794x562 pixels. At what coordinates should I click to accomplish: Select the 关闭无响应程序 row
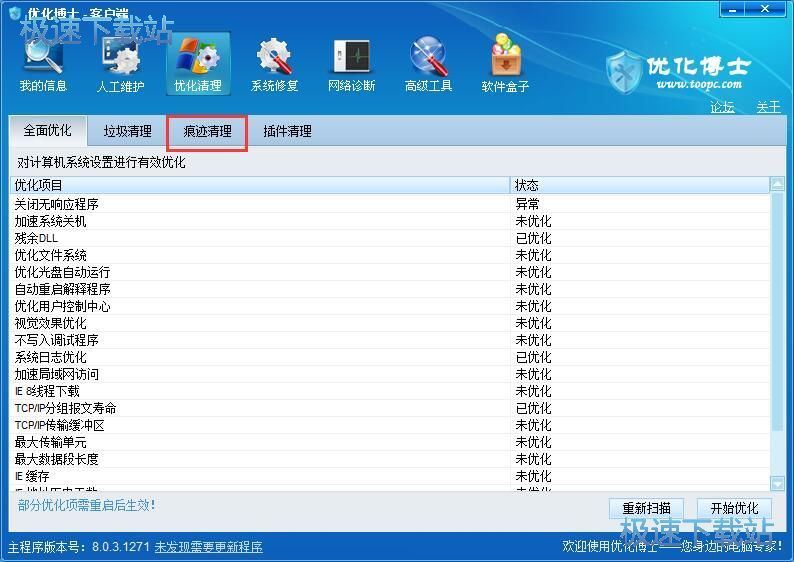tap(389, 204)
